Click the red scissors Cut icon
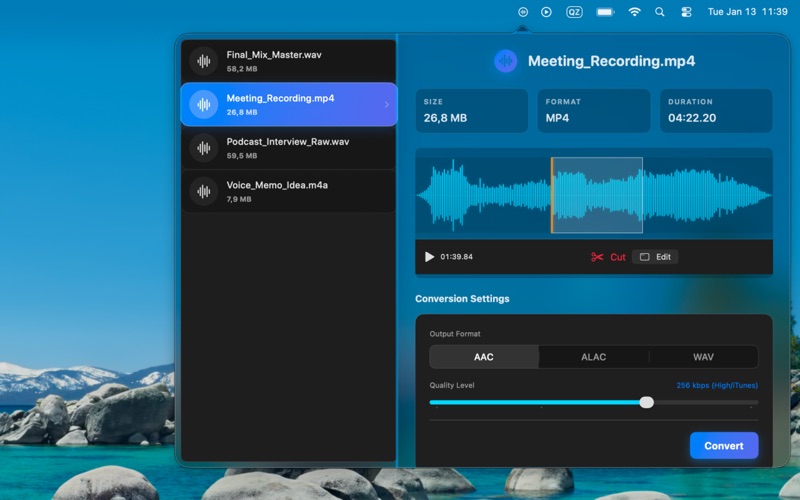Screen dimensions: 800x500 (x=597, y=257)
